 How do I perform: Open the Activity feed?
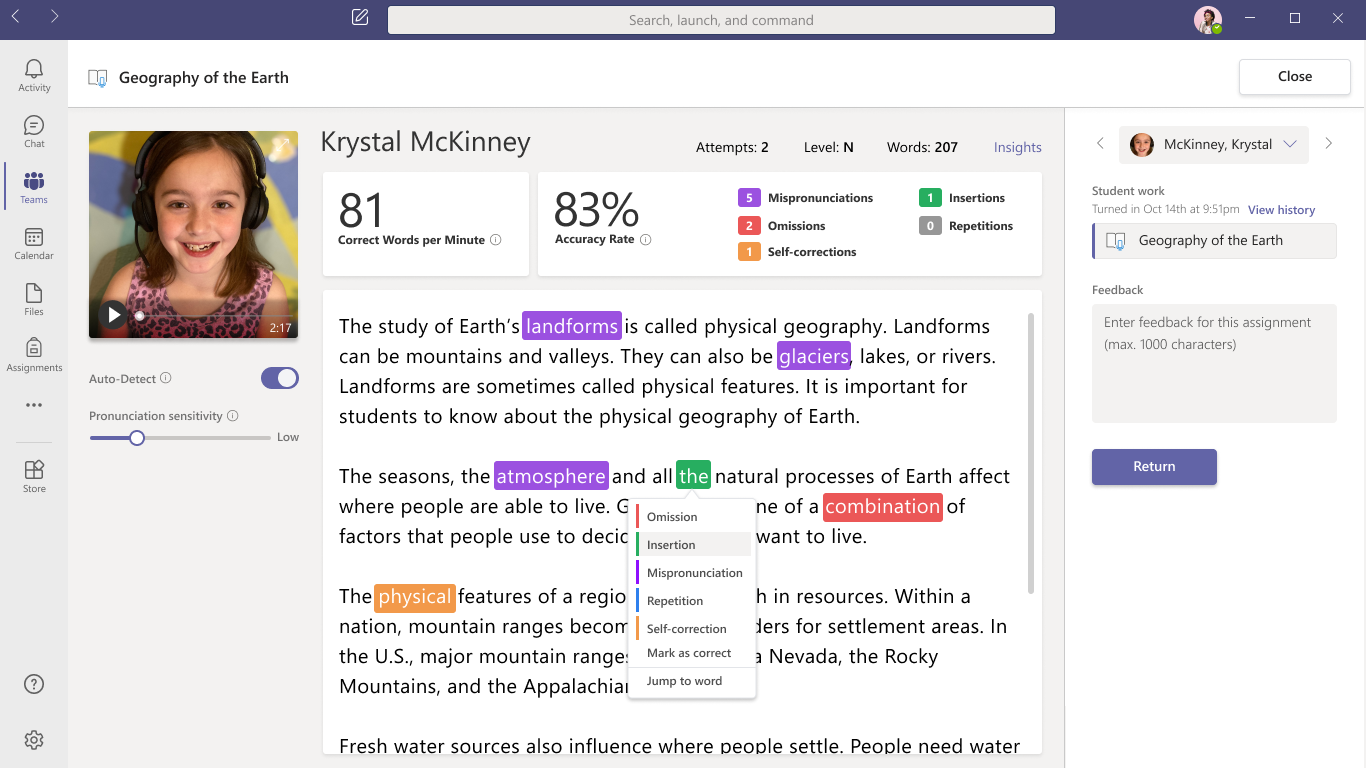pos(33,75)
